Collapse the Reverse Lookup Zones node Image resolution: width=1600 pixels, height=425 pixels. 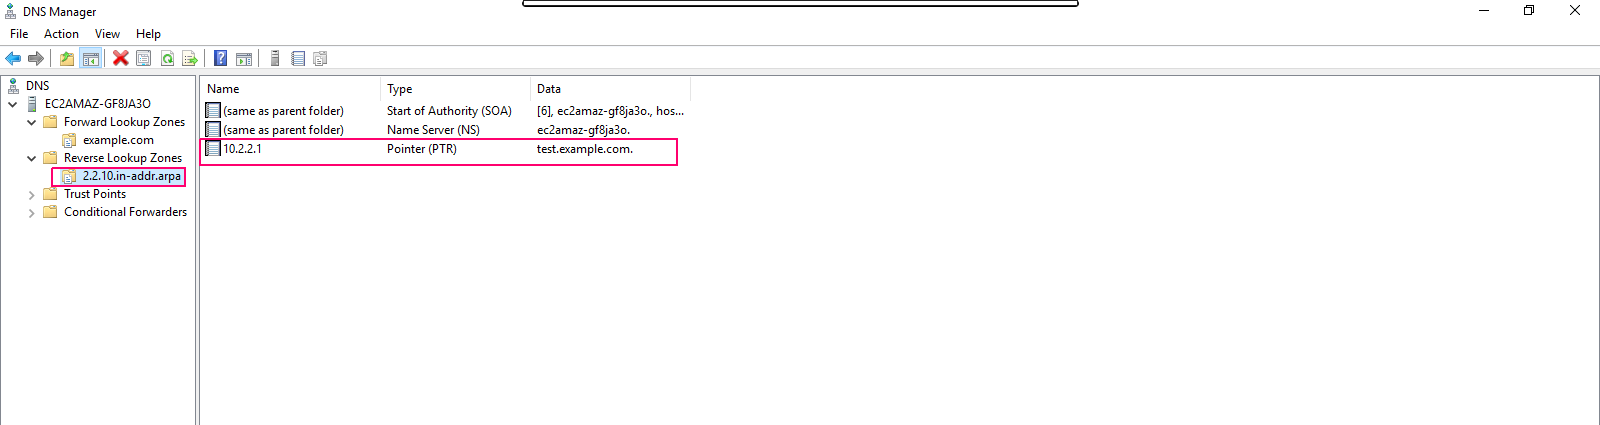click(x=31, y=158)
